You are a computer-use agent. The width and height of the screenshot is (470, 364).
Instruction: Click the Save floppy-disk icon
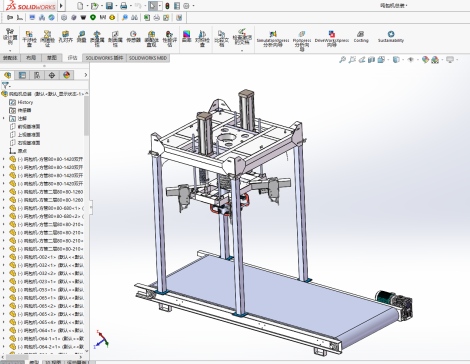[109, 6]
